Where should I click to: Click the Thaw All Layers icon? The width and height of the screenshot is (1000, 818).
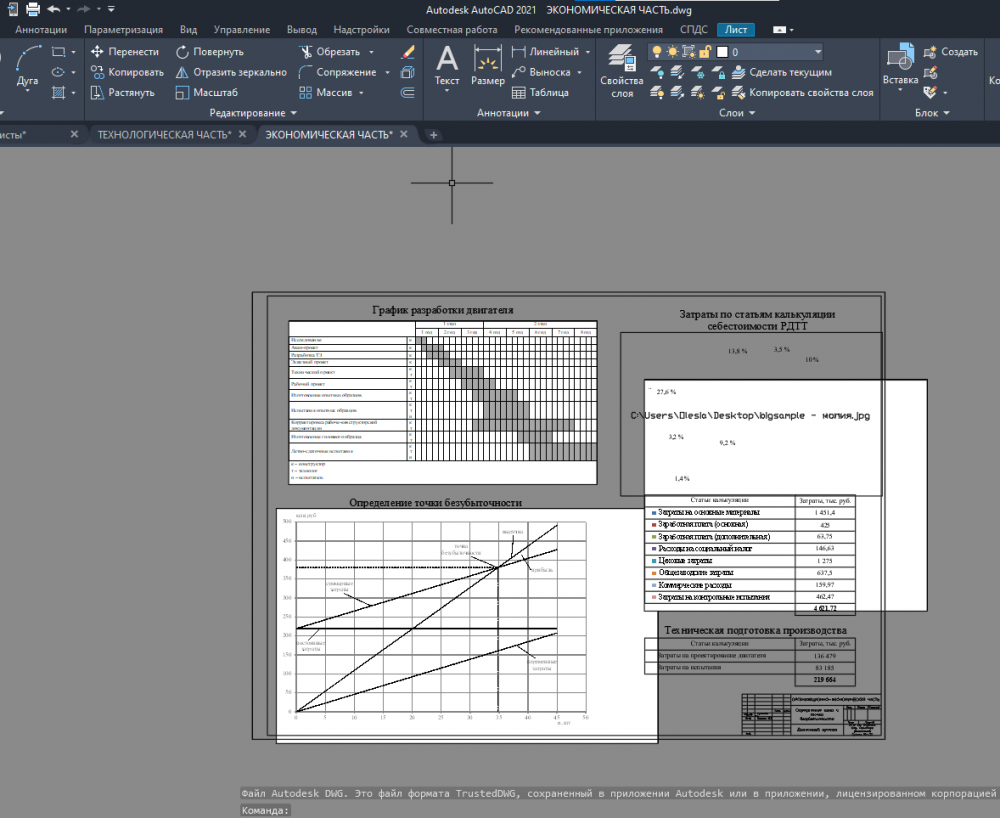(x=698, y=92)
